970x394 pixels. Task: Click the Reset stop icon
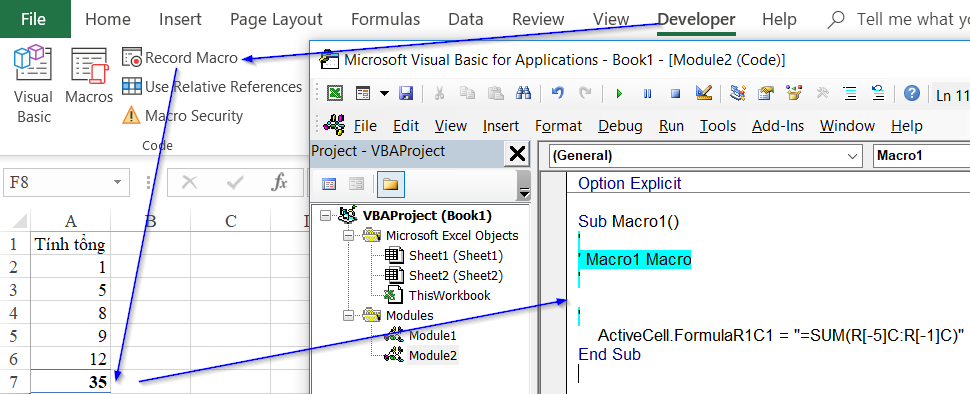coord(676,94)
